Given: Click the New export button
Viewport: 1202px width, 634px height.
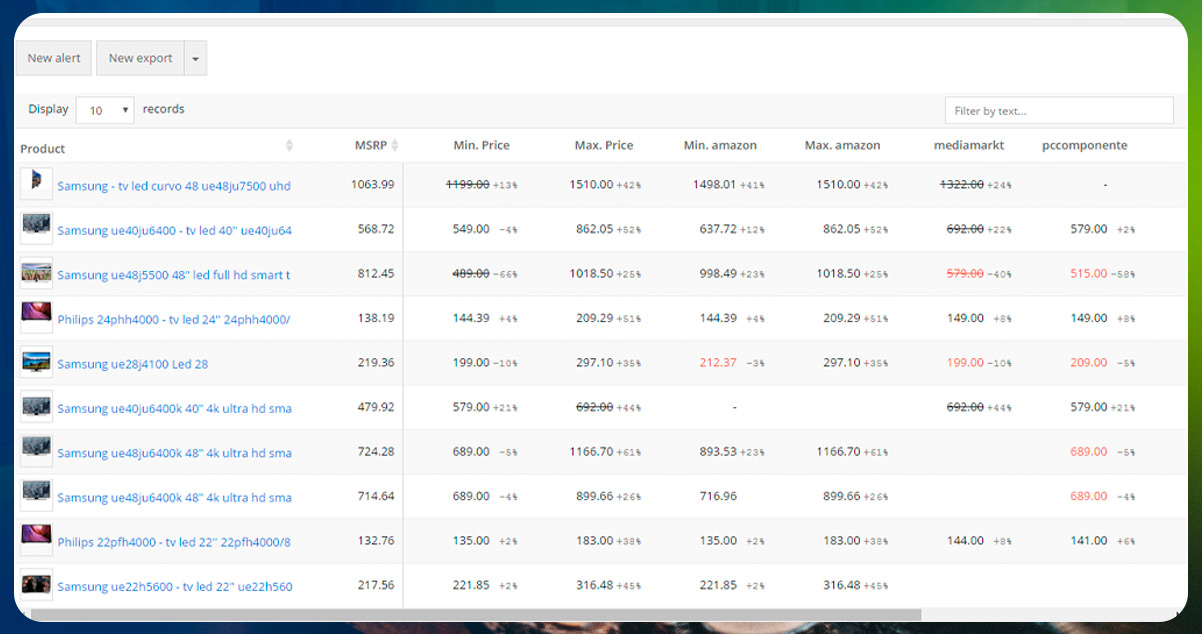Looking at the screenshot, I should tap(141, 58).
